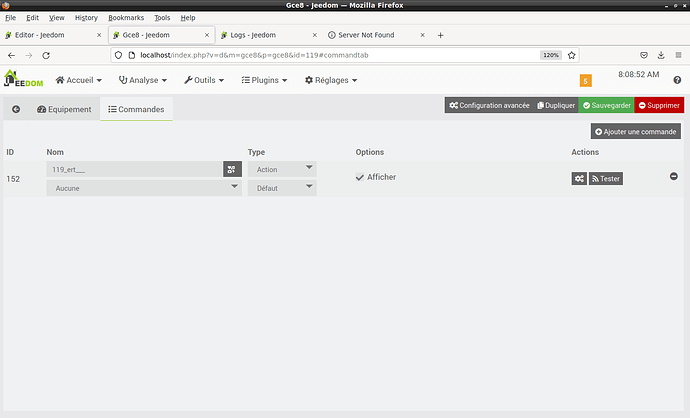
Task: Click the orange messages badge showing 5
Action: pos(586,81)
